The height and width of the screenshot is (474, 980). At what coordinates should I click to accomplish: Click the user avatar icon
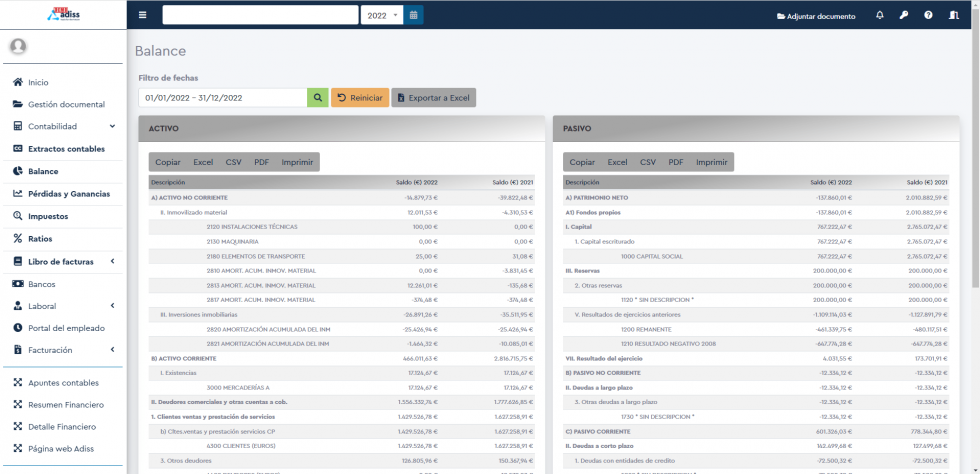[x=18, y=46]
